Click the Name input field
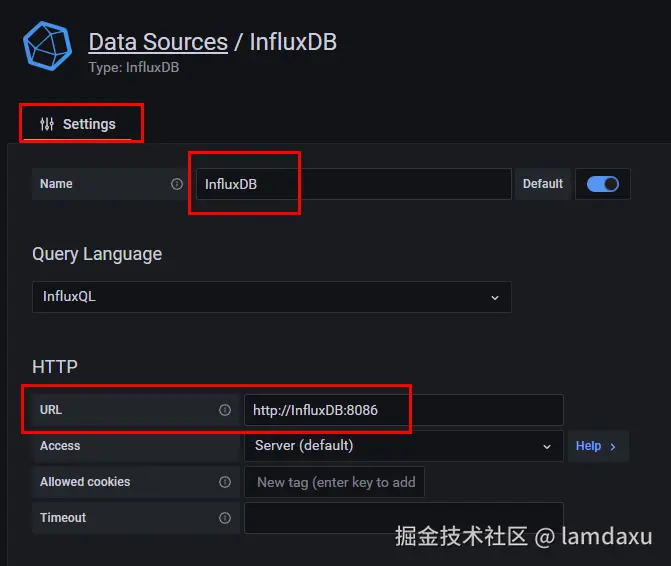 click(x=353, y=184)
